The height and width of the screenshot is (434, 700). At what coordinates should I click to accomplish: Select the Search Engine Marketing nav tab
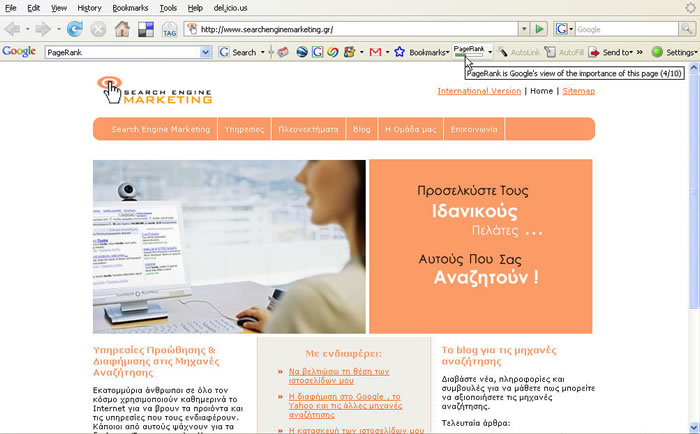click(x=160, y=129)
